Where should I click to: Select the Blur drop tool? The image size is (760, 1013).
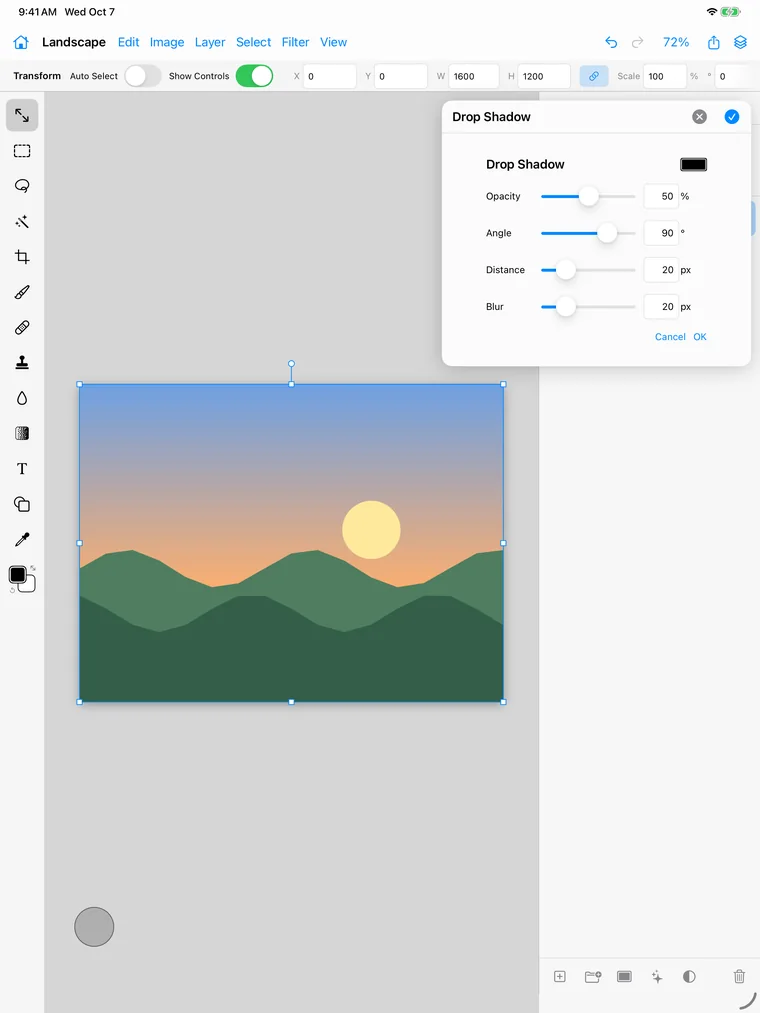pos(22,398)
